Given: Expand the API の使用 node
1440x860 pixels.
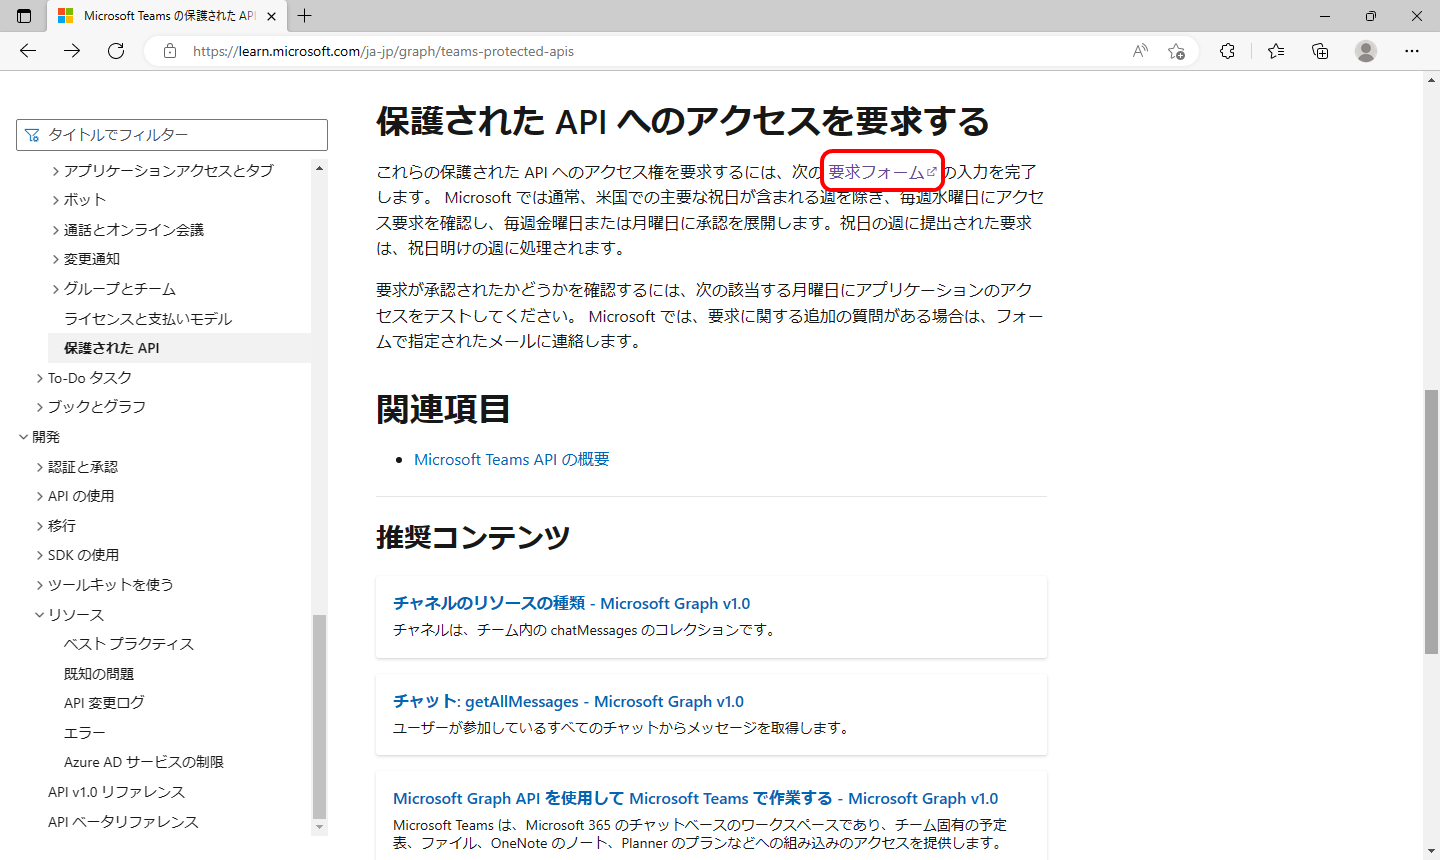Looking at the screenshot, I should (40, 496).
